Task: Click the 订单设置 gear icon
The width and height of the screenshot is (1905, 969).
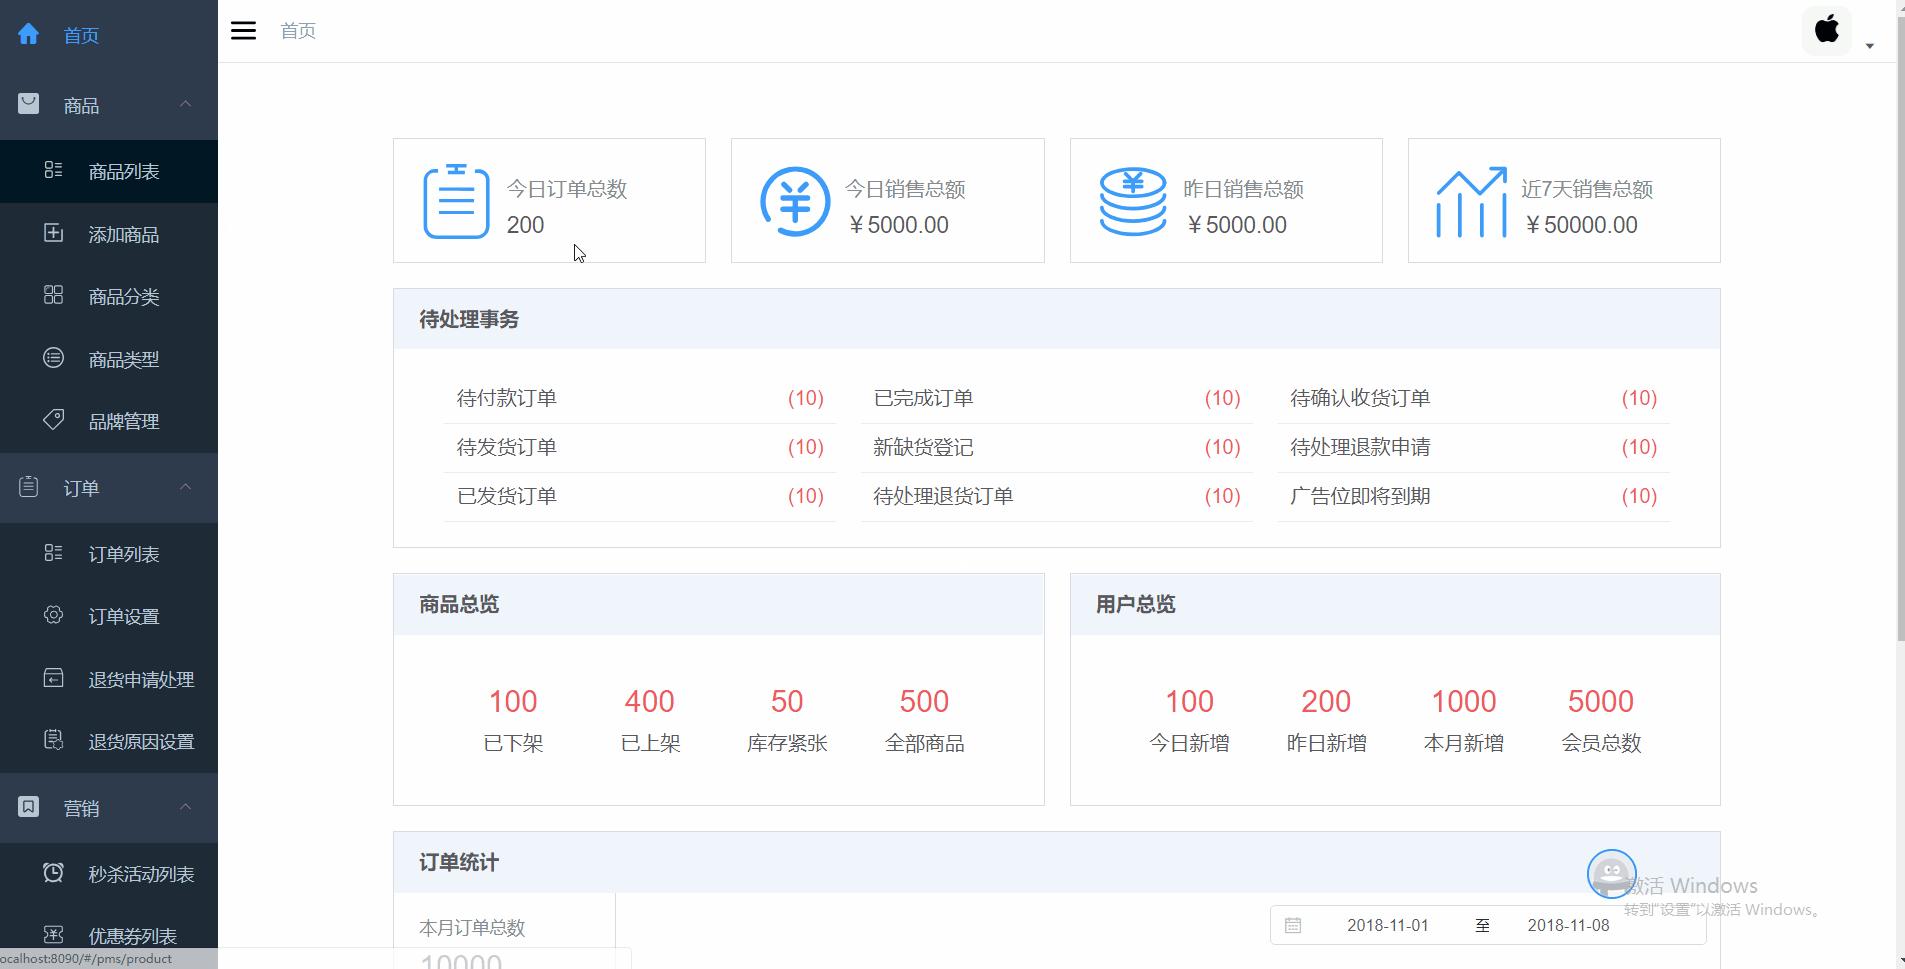Action: click(53, 615)
